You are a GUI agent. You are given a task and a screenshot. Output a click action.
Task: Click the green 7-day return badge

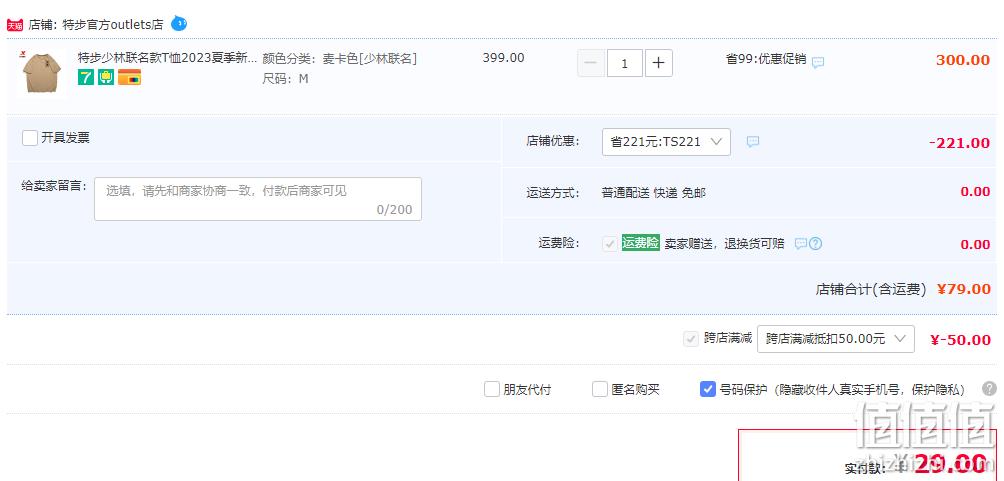(x=86, y=77)
